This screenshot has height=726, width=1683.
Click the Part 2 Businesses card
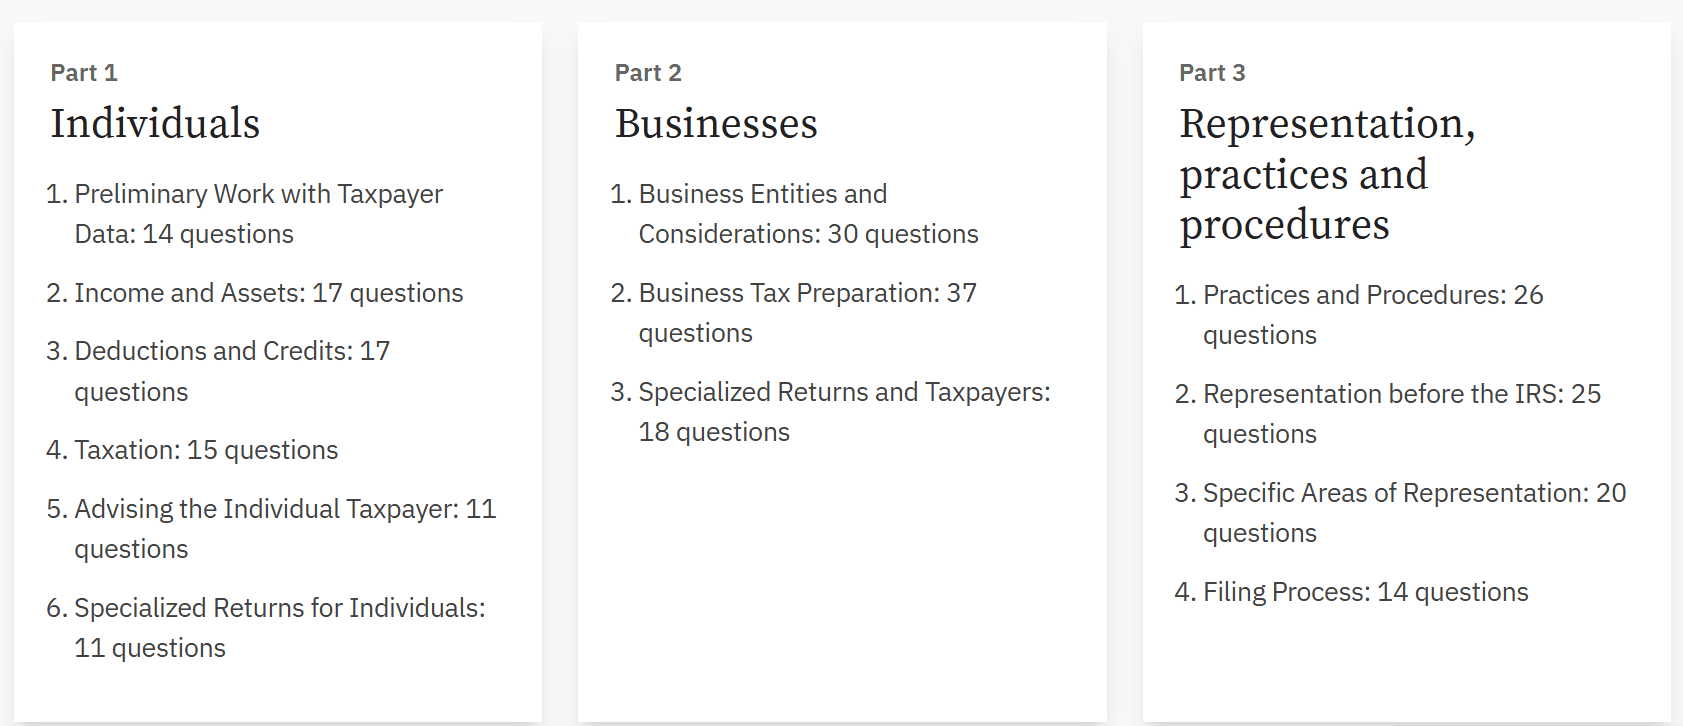point(842,372)
